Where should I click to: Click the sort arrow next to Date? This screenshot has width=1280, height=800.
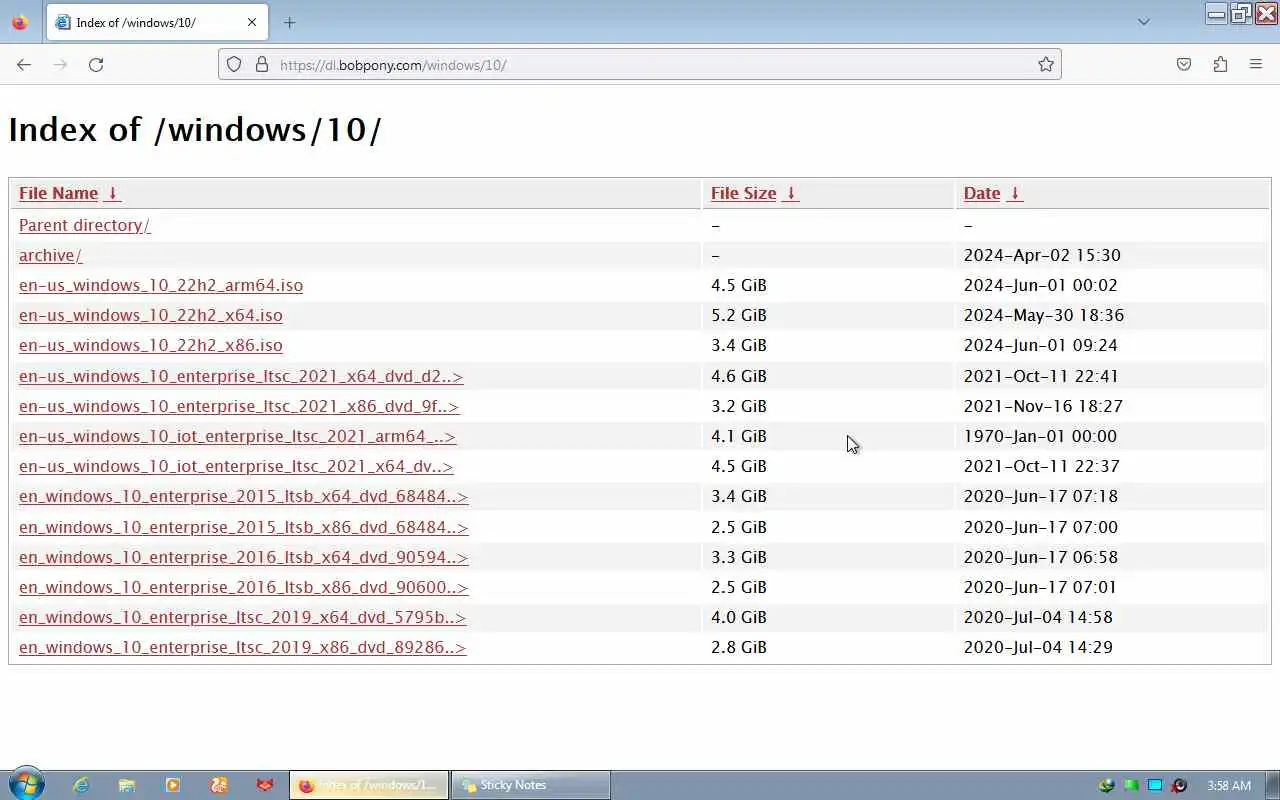tap(1014, 193)
